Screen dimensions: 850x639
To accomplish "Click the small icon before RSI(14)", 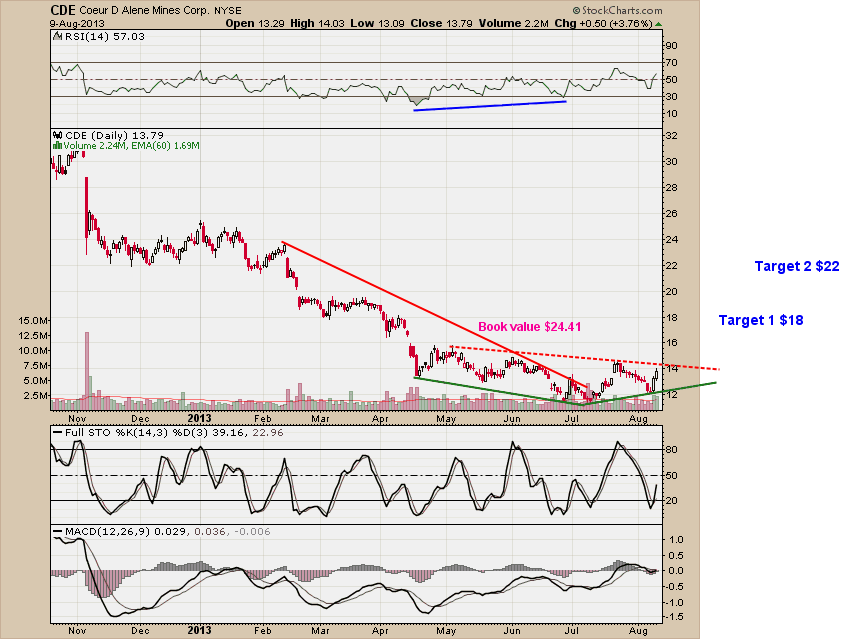I will [x=57, y=36].
